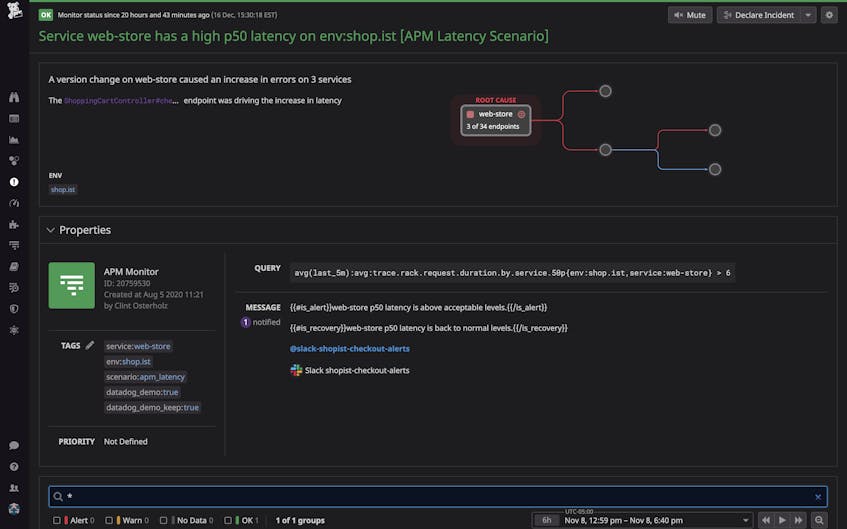The image size is (847, 529).
Task: Open the Datadog home logo
Action: (15, 10)
